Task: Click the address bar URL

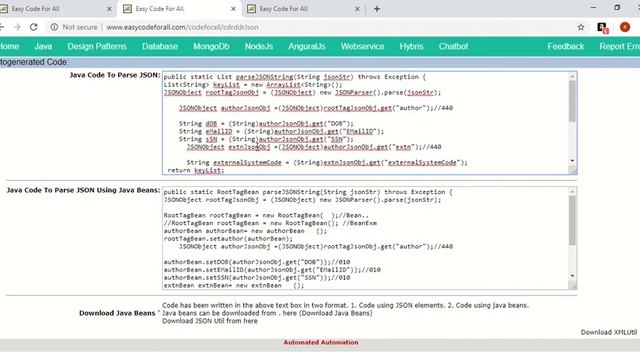Action: (x=182, y=27)
